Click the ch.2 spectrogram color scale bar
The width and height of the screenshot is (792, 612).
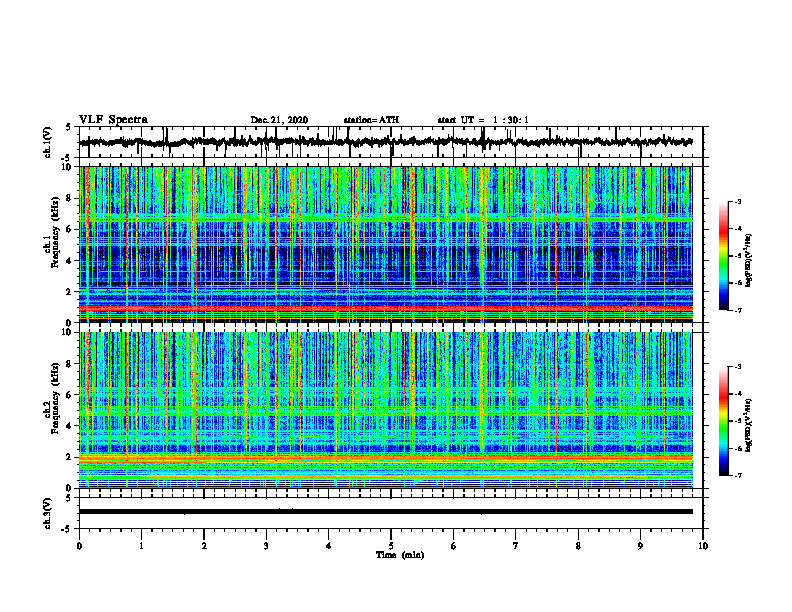click(724, 421)
